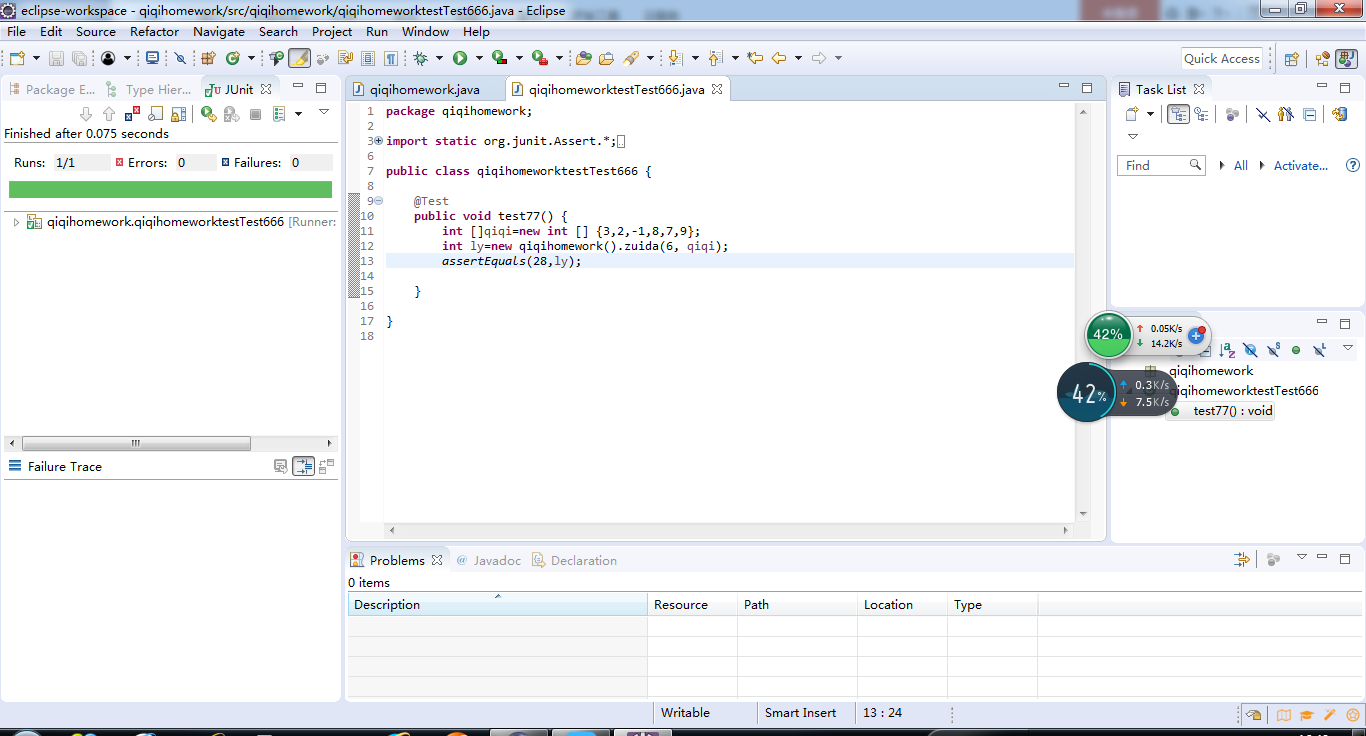The image size is (1366, 736).
Task: Toggle Failure Trace Filter Stack Trace icon
Action: tap(303, 466)
